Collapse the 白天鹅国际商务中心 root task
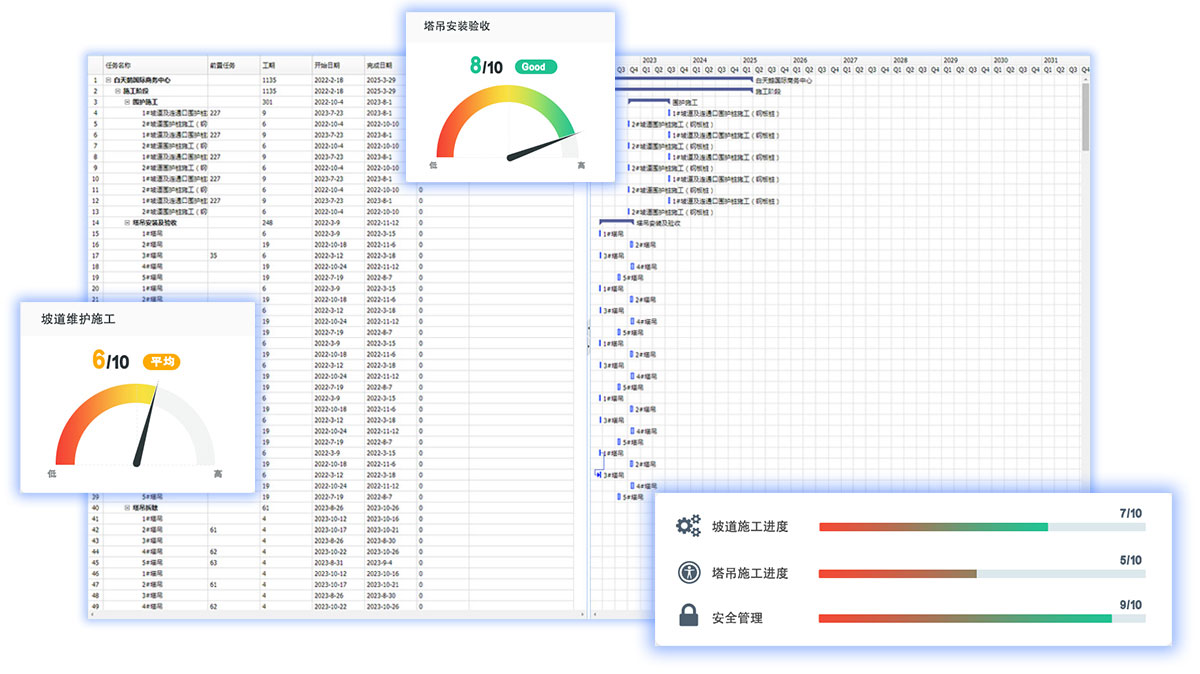 click(108, 80)
